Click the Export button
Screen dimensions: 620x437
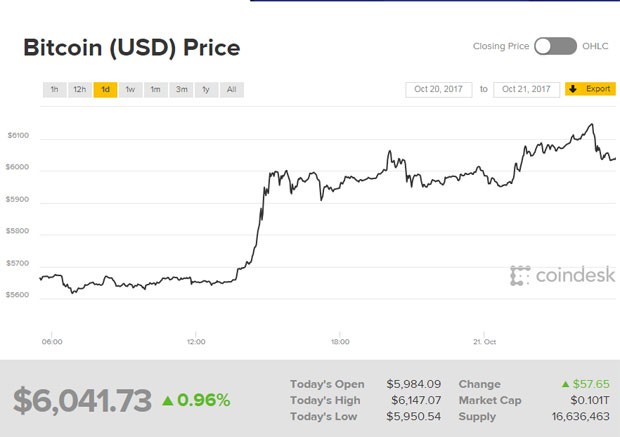(x=590, y=89)
